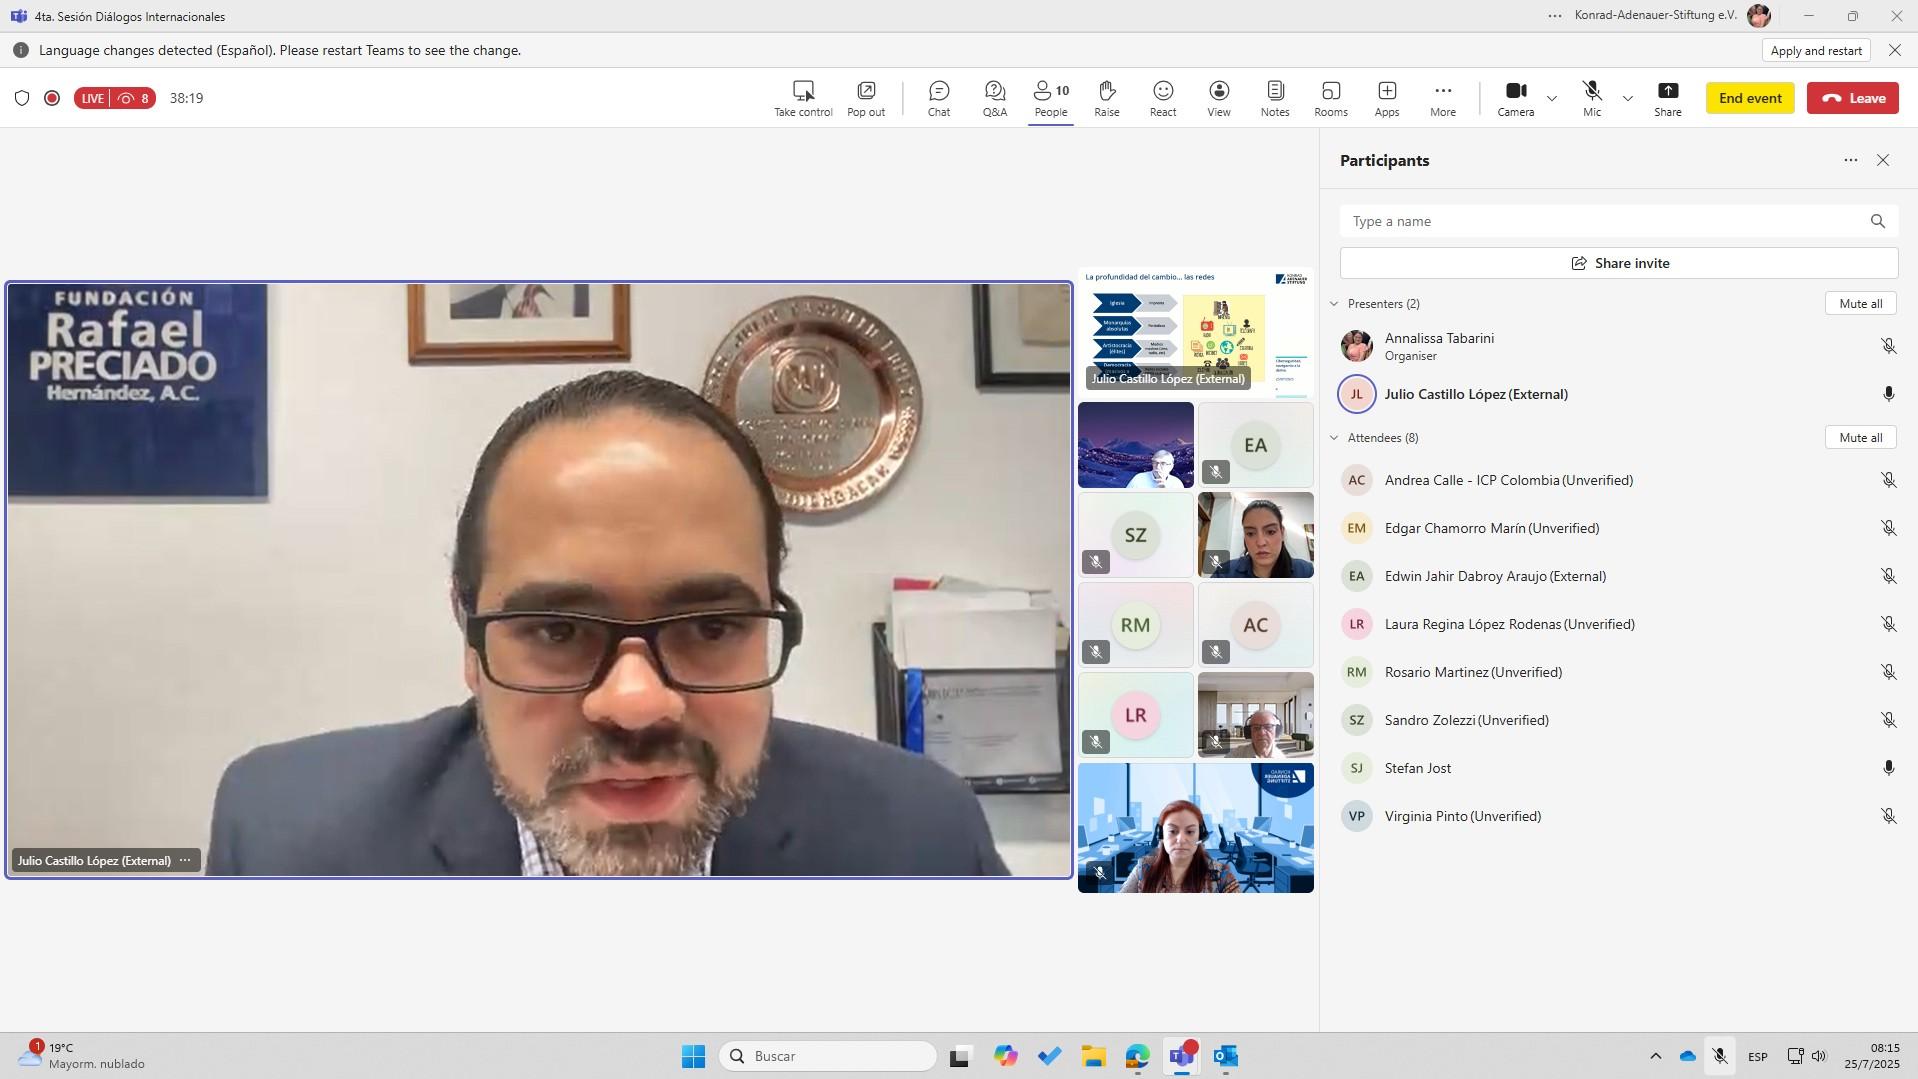Collapse the Presenters (2) section
1918x1079 pixels.
[x=1334, y=304]
